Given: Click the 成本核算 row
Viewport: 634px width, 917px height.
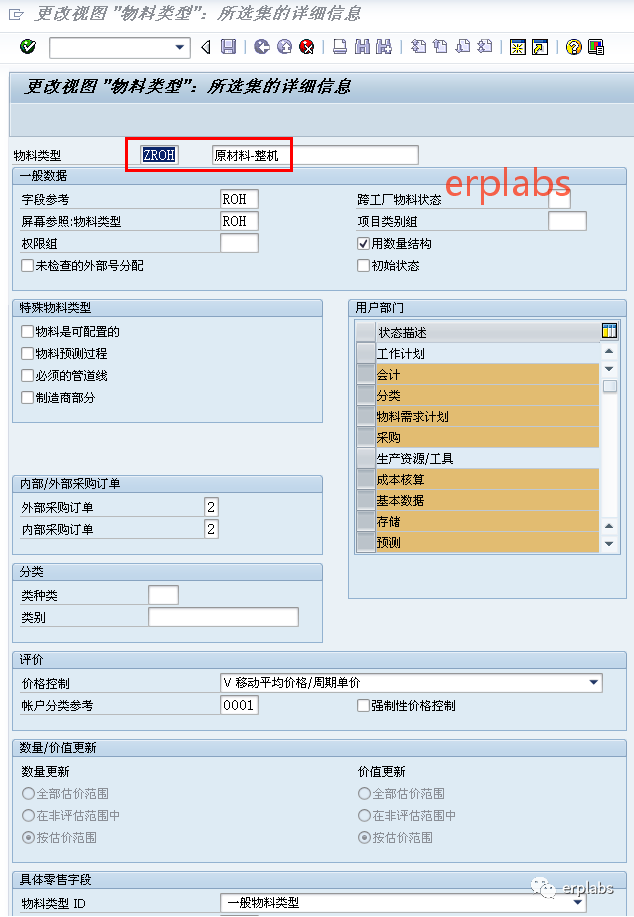Looking at the screenshot, I should 487,479.
